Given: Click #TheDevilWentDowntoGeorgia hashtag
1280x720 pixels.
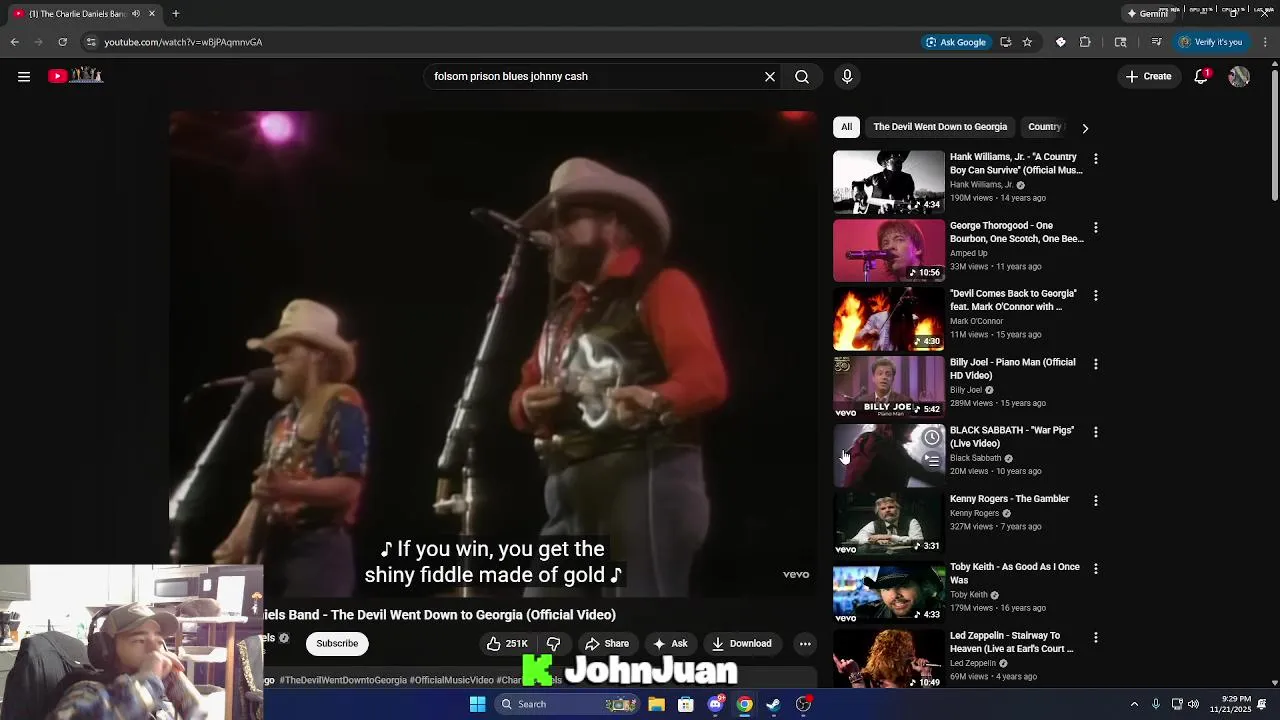Looking at the screenshot, I should [x=343, y=680].
